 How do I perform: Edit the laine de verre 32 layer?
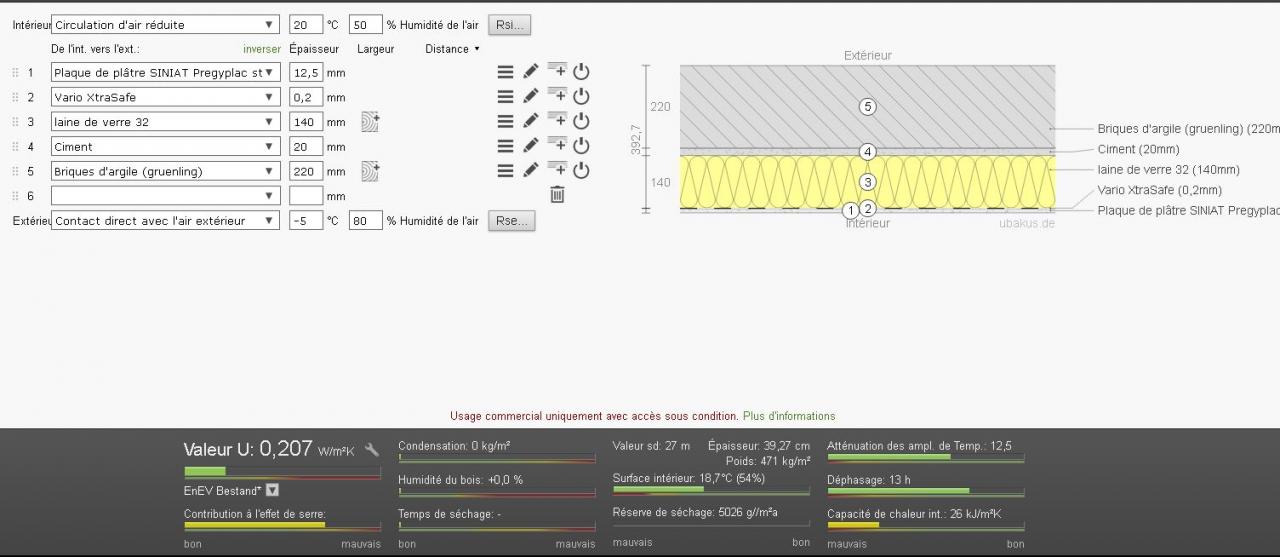531,120
